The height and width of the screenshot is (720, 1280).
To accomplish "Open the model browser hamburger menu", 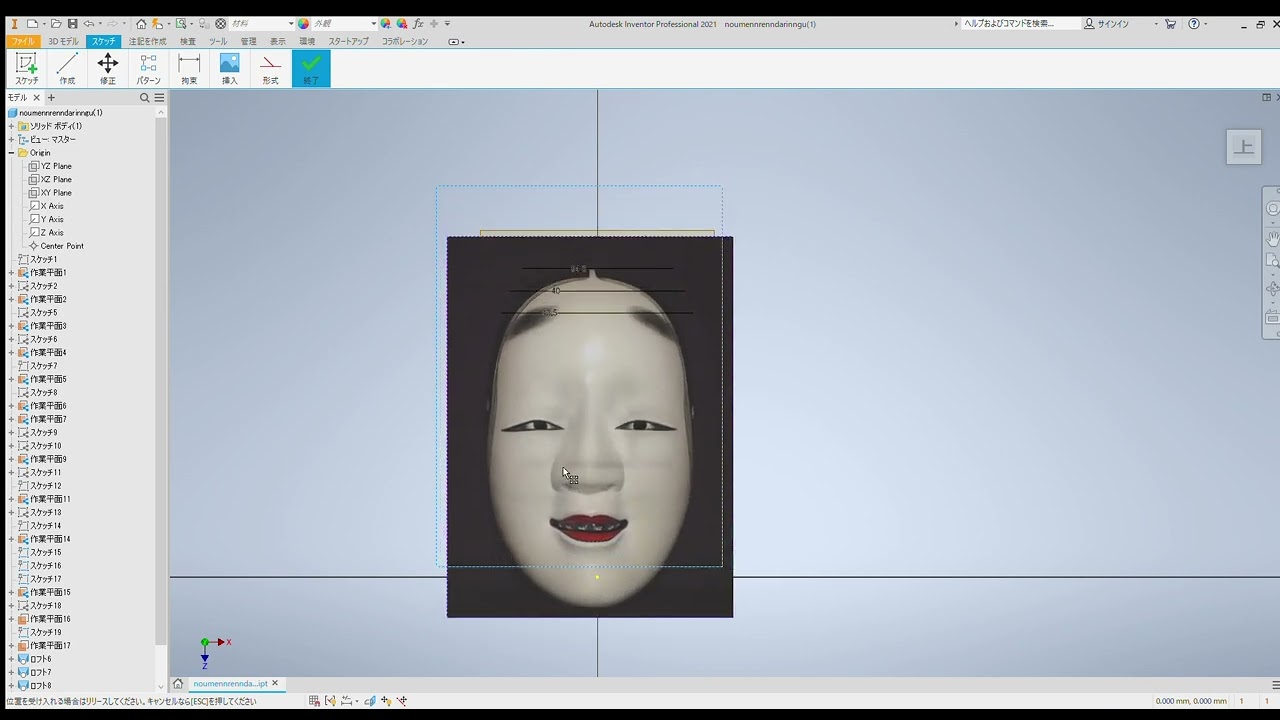I will coord(159,98).
